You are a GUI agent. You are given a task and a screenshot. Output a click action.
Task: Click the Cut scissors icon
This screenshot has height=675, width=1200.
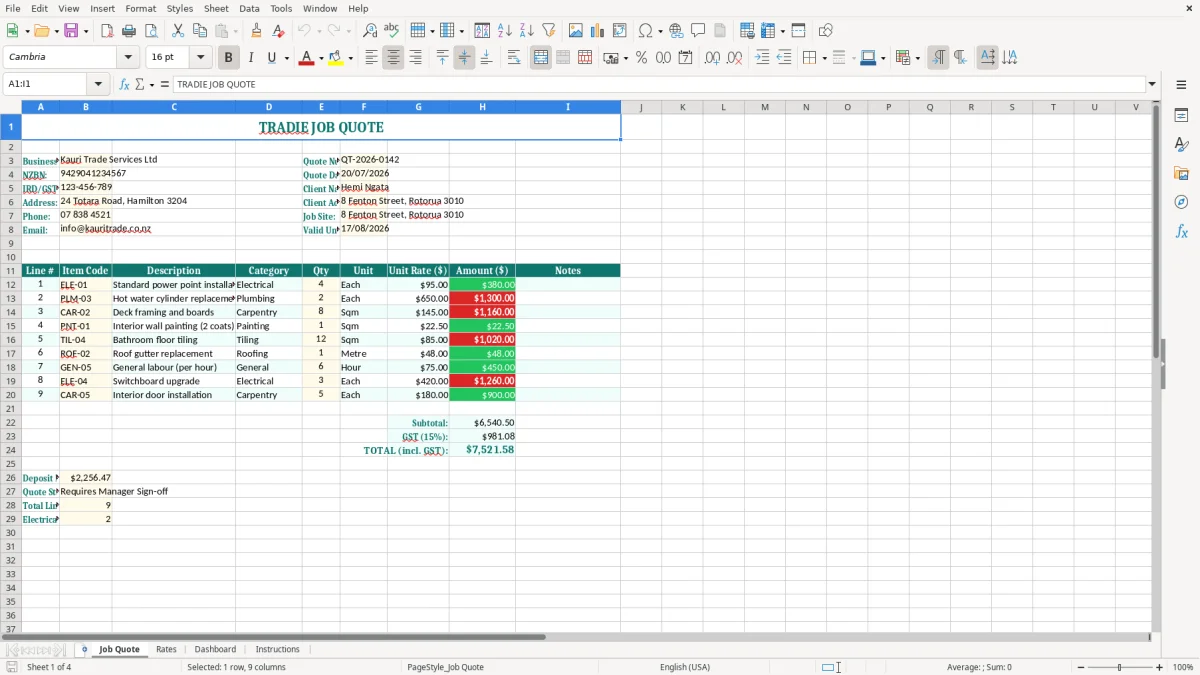(178, 31)
